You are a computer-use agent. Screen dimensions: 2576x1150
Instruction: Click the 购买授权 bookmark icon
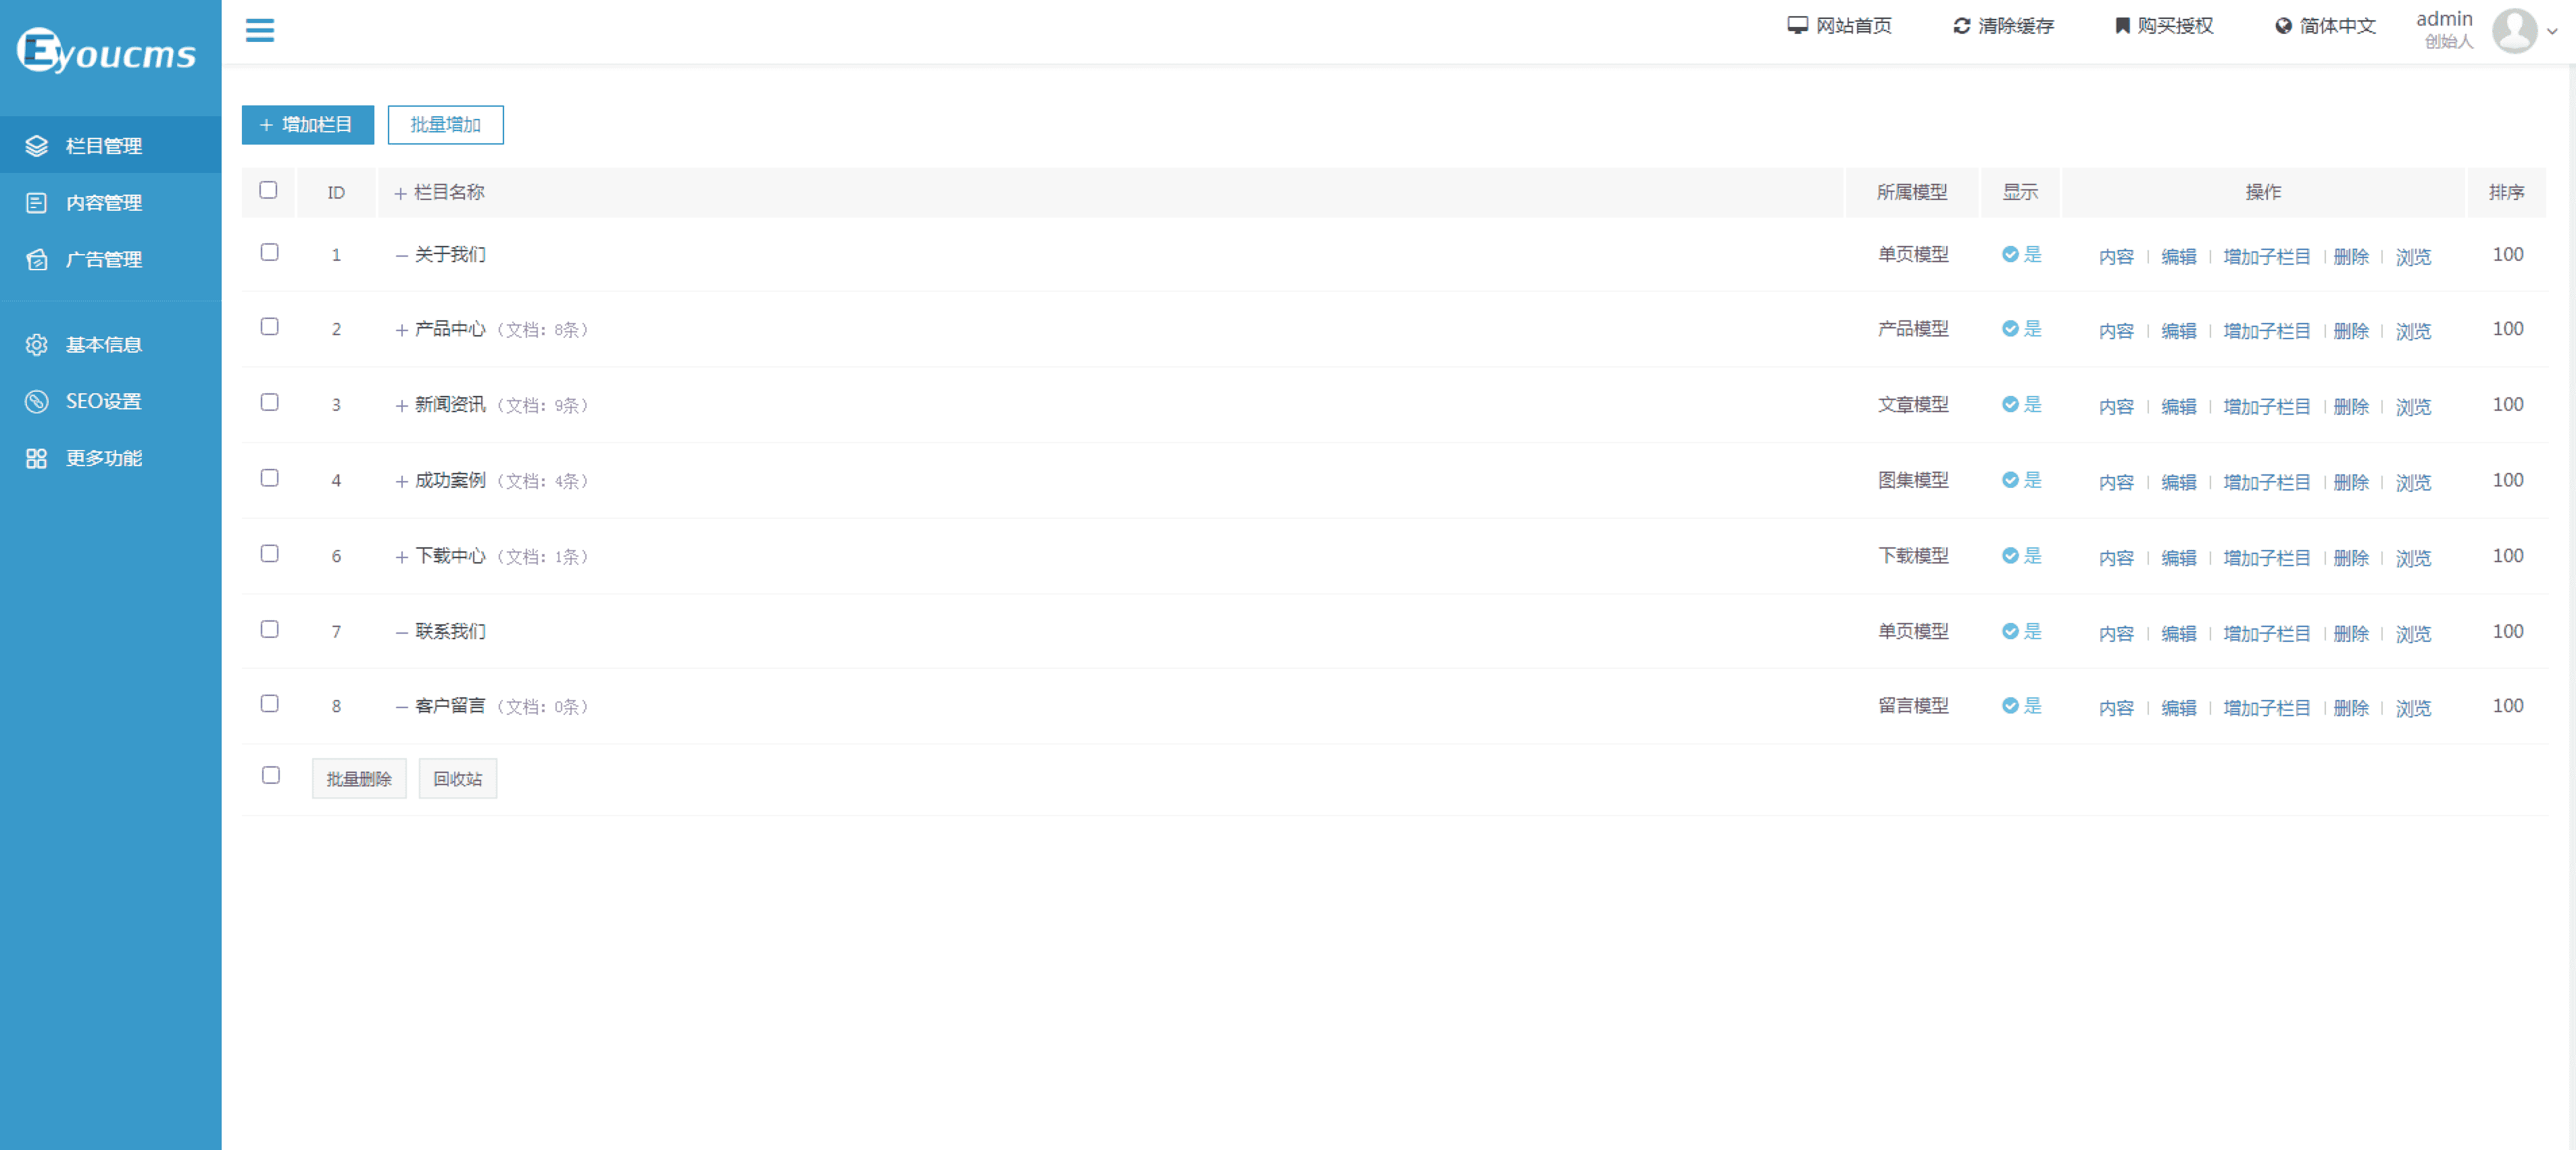2123,25
